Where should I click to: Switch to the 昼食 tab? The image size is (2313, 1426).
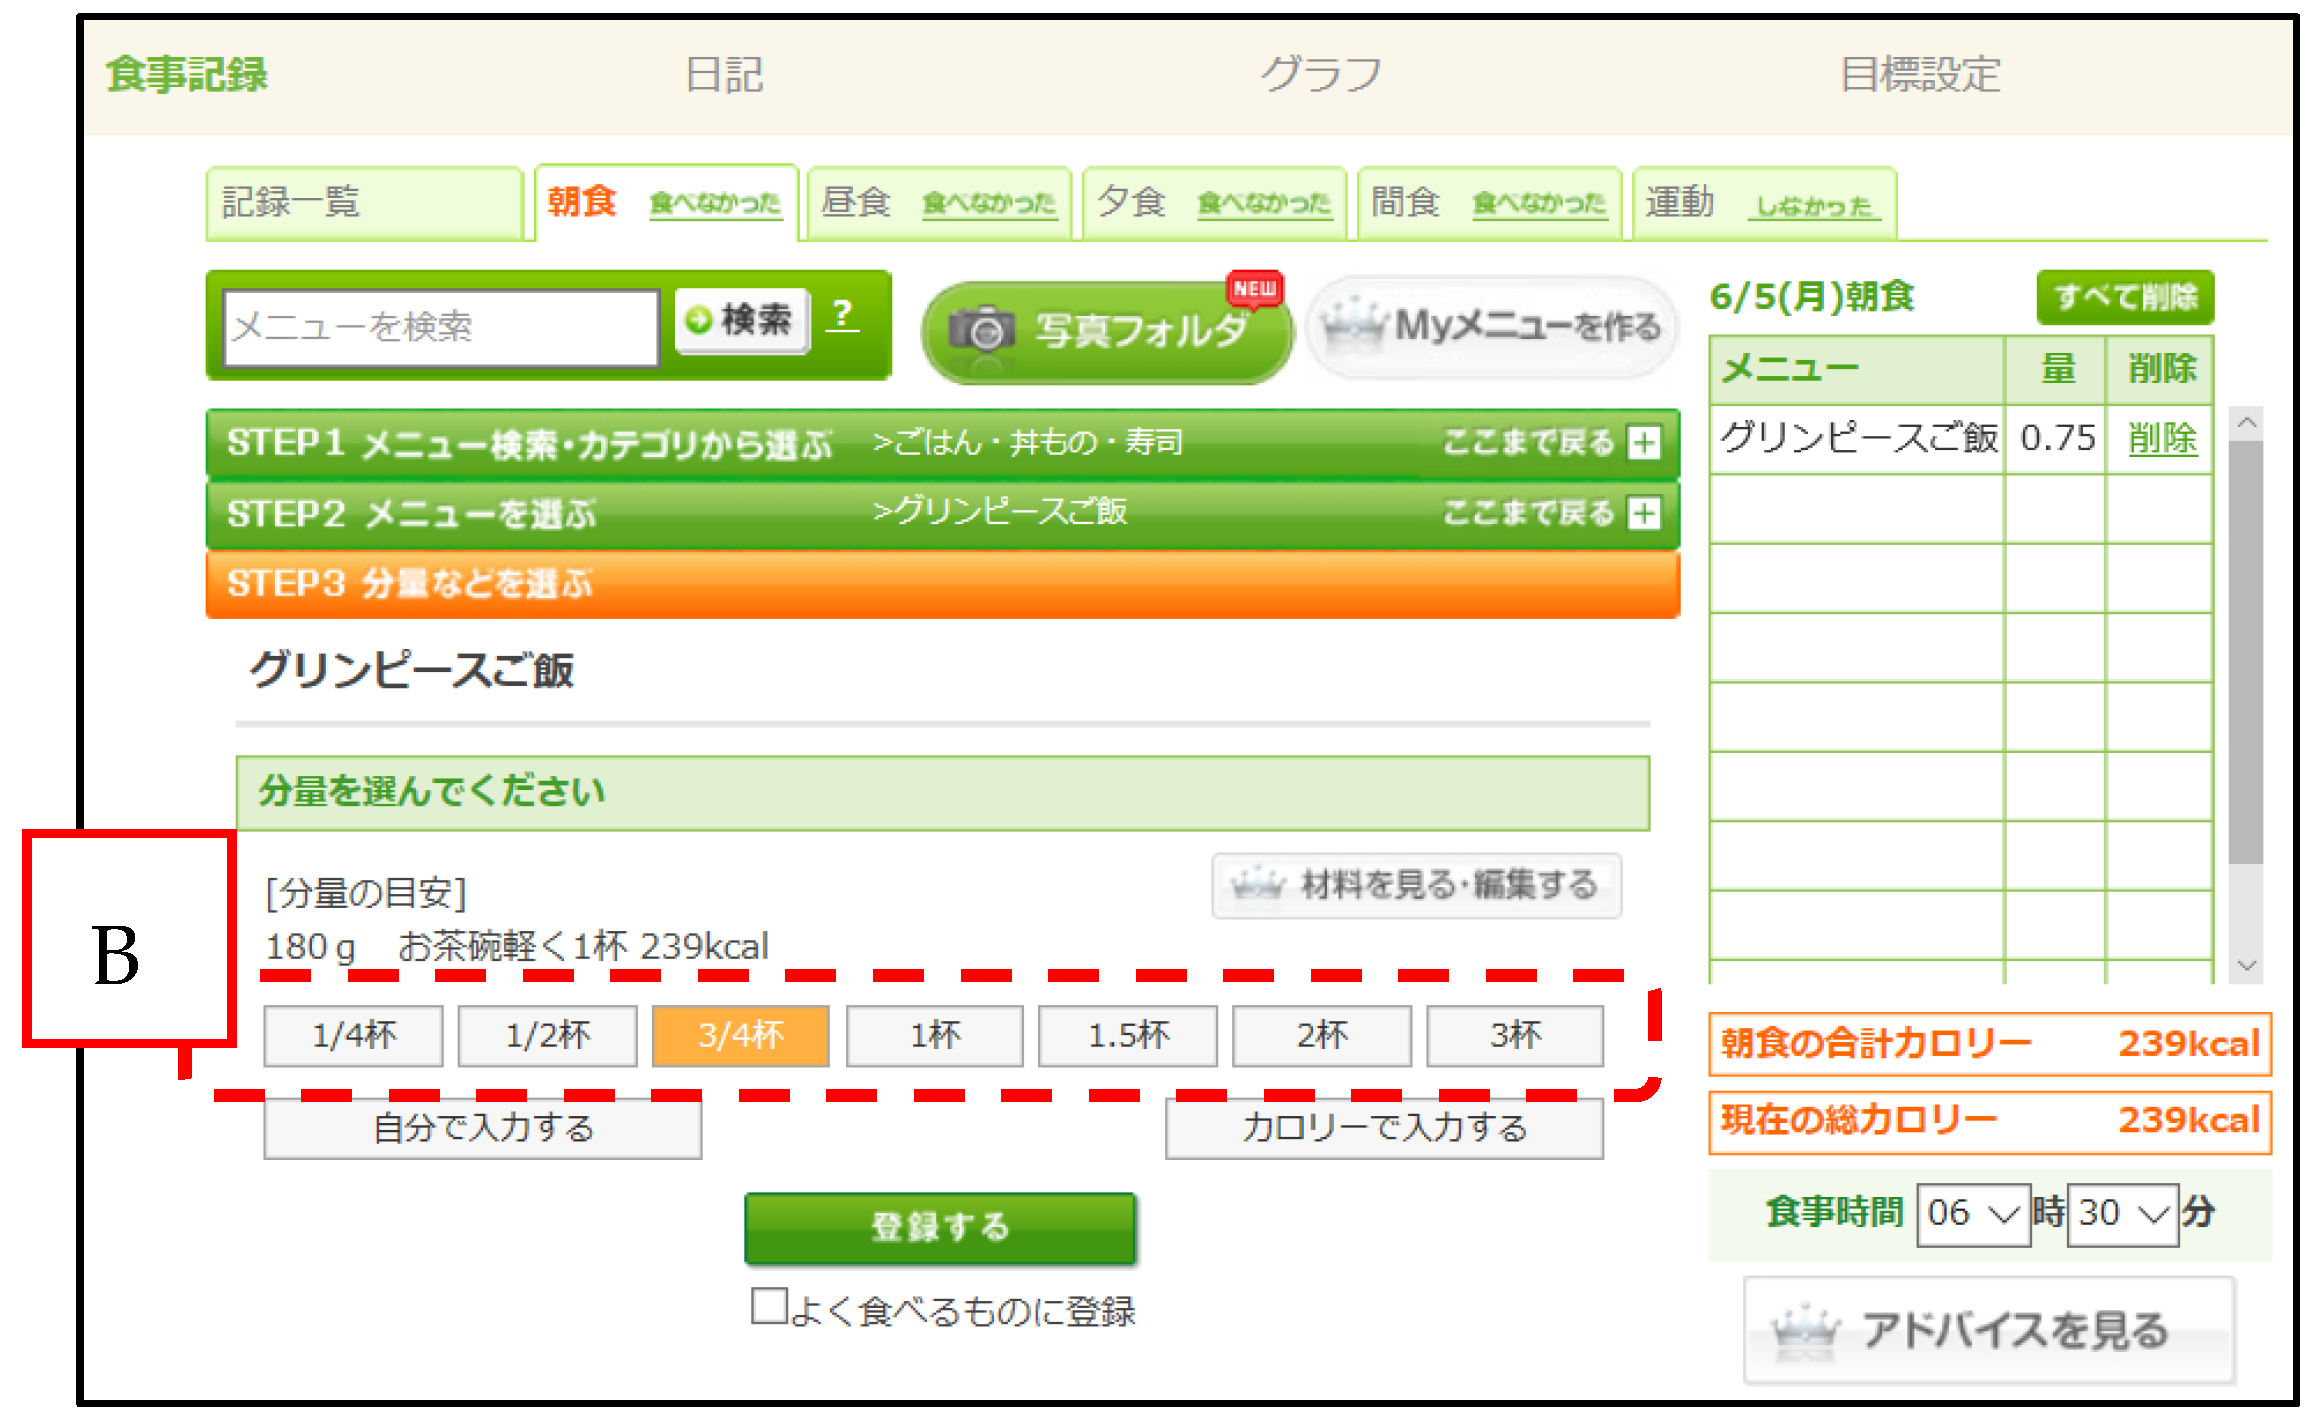856,203
